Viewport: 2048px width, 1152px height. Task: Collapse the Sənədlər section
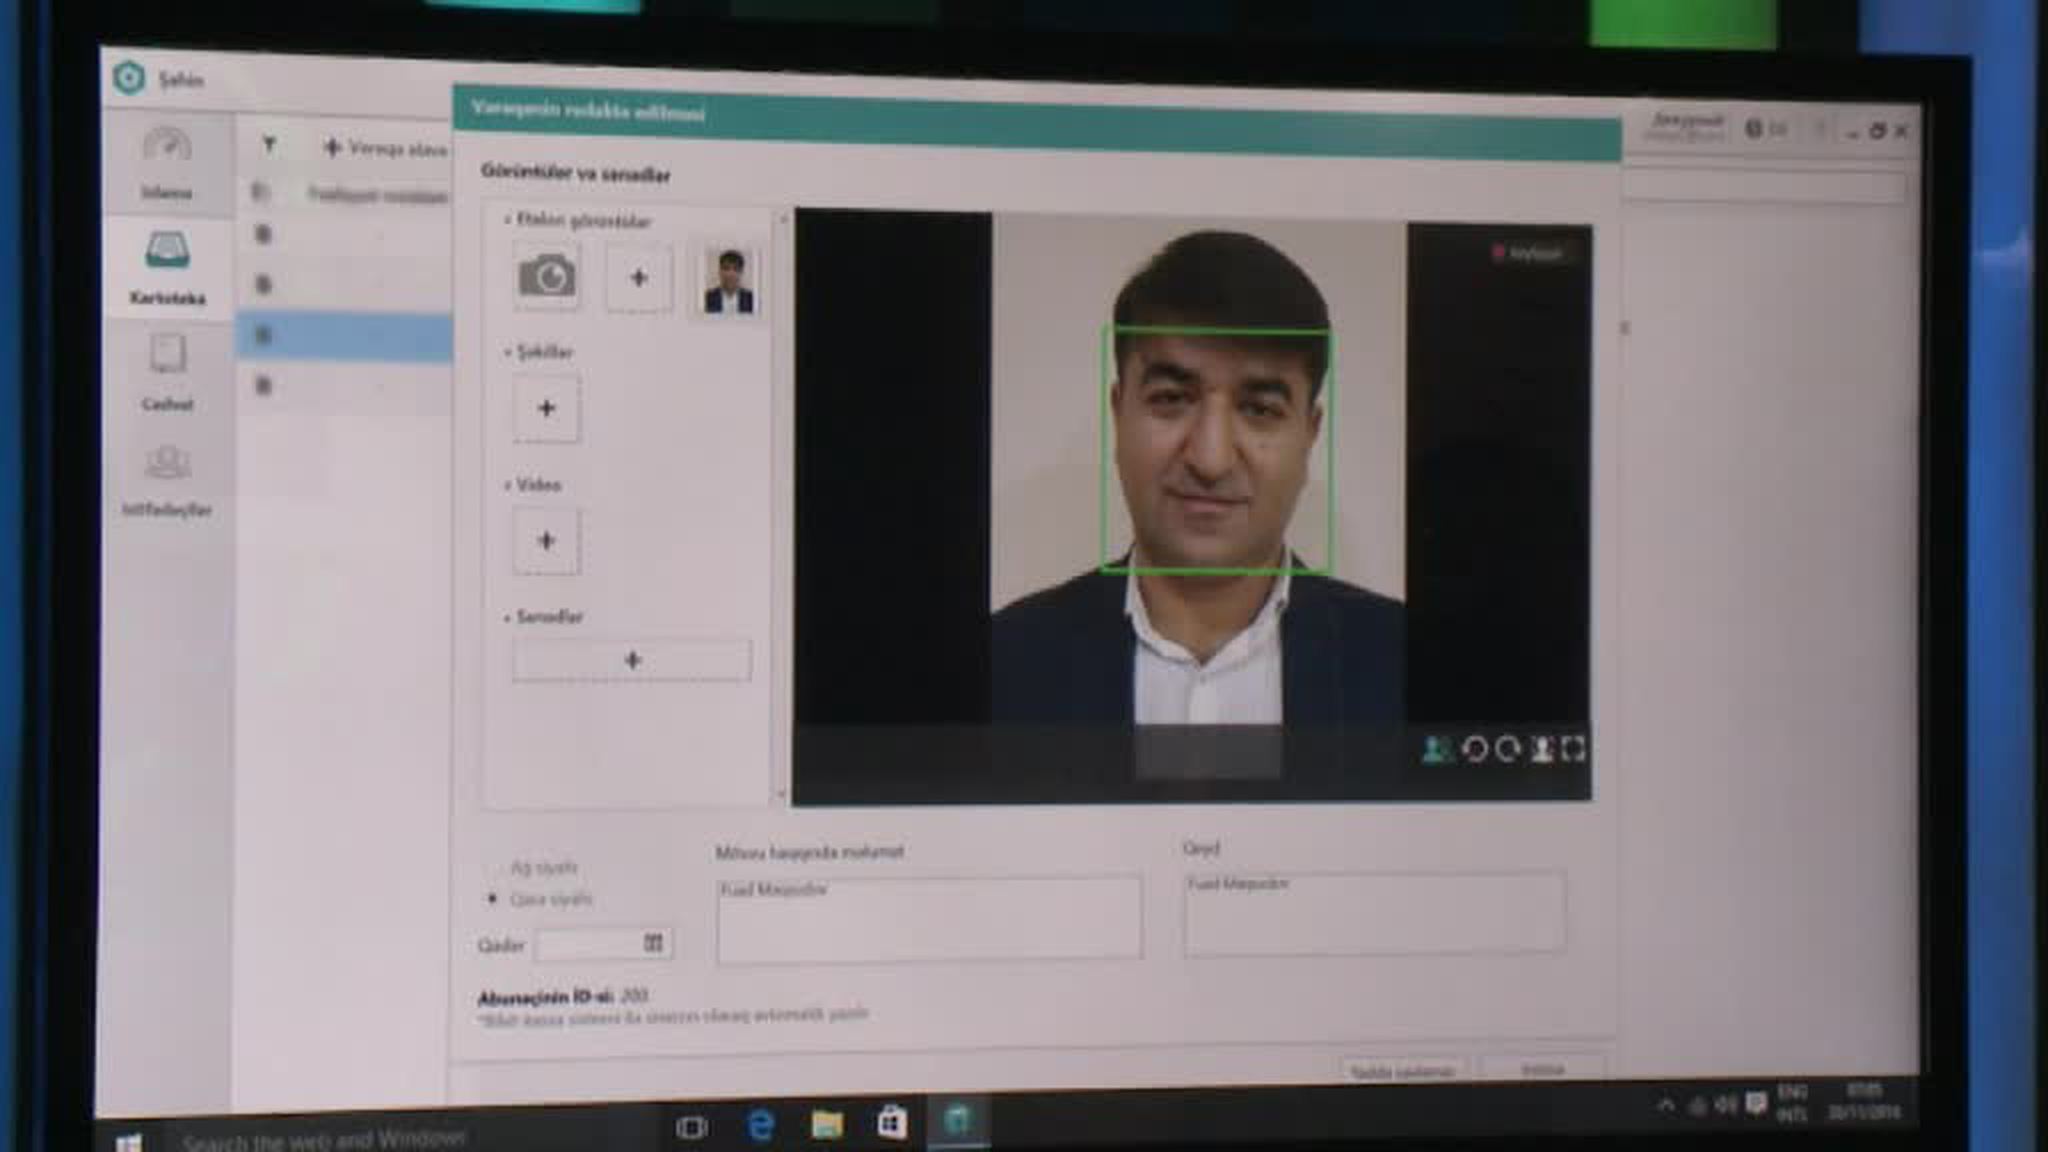point(507,617)
